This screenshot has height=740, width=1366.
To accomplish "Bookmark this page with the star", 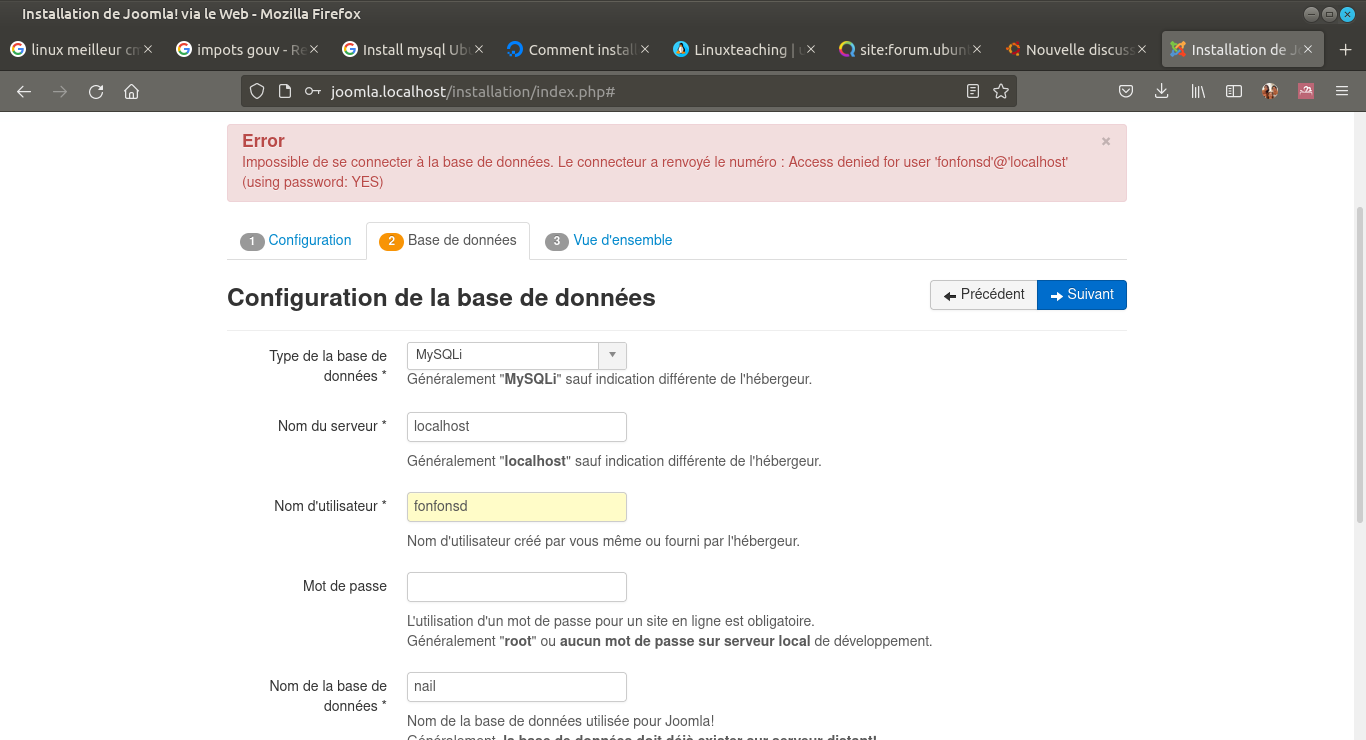I will coord(1001,91).
